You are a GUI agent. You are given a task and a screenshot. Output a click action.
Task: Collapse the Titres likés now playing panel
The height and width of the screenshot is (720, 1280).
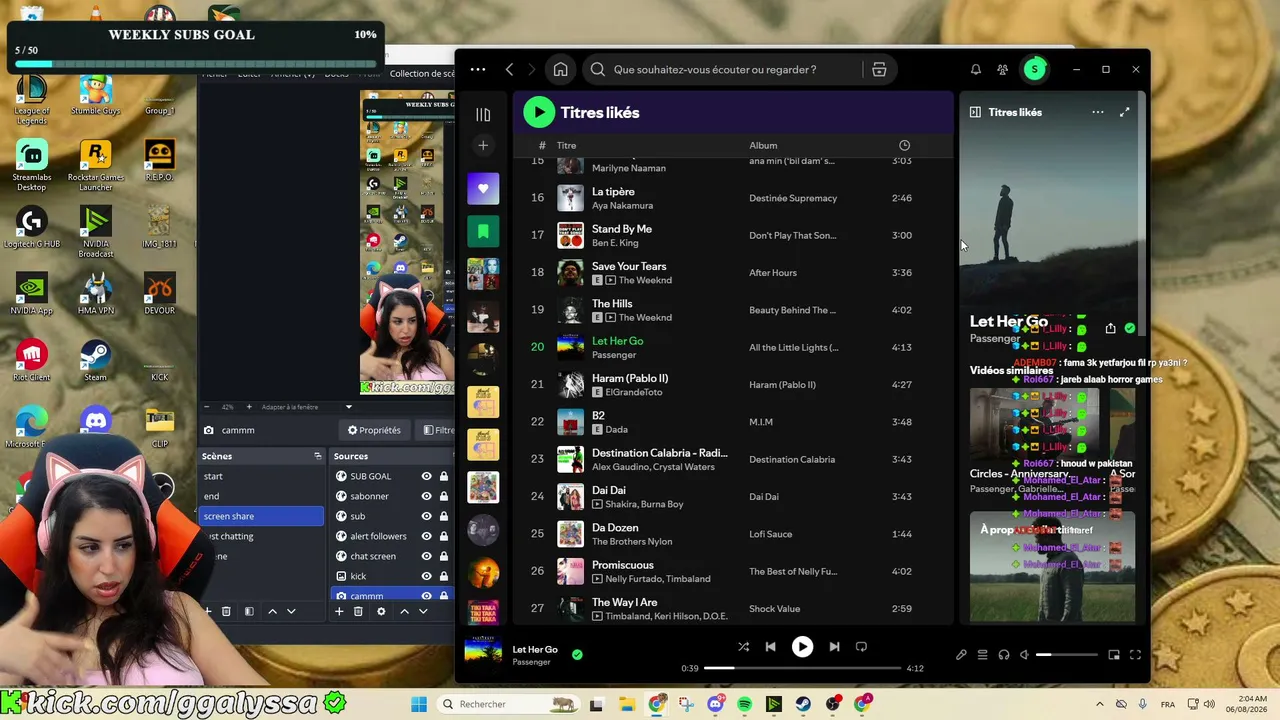pyautogui.click(x=975, y=112)
